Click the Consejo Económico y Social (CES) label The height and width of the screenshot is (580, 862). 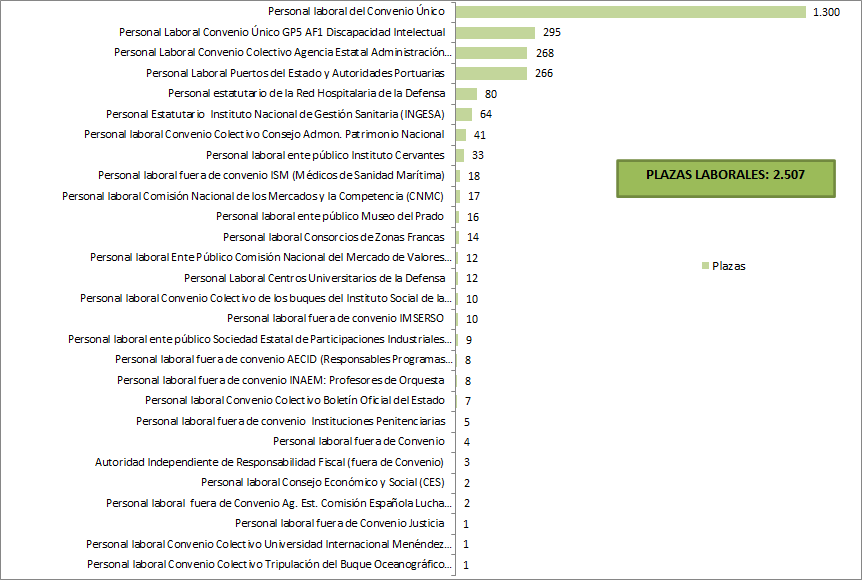click(x=323, y=482)
